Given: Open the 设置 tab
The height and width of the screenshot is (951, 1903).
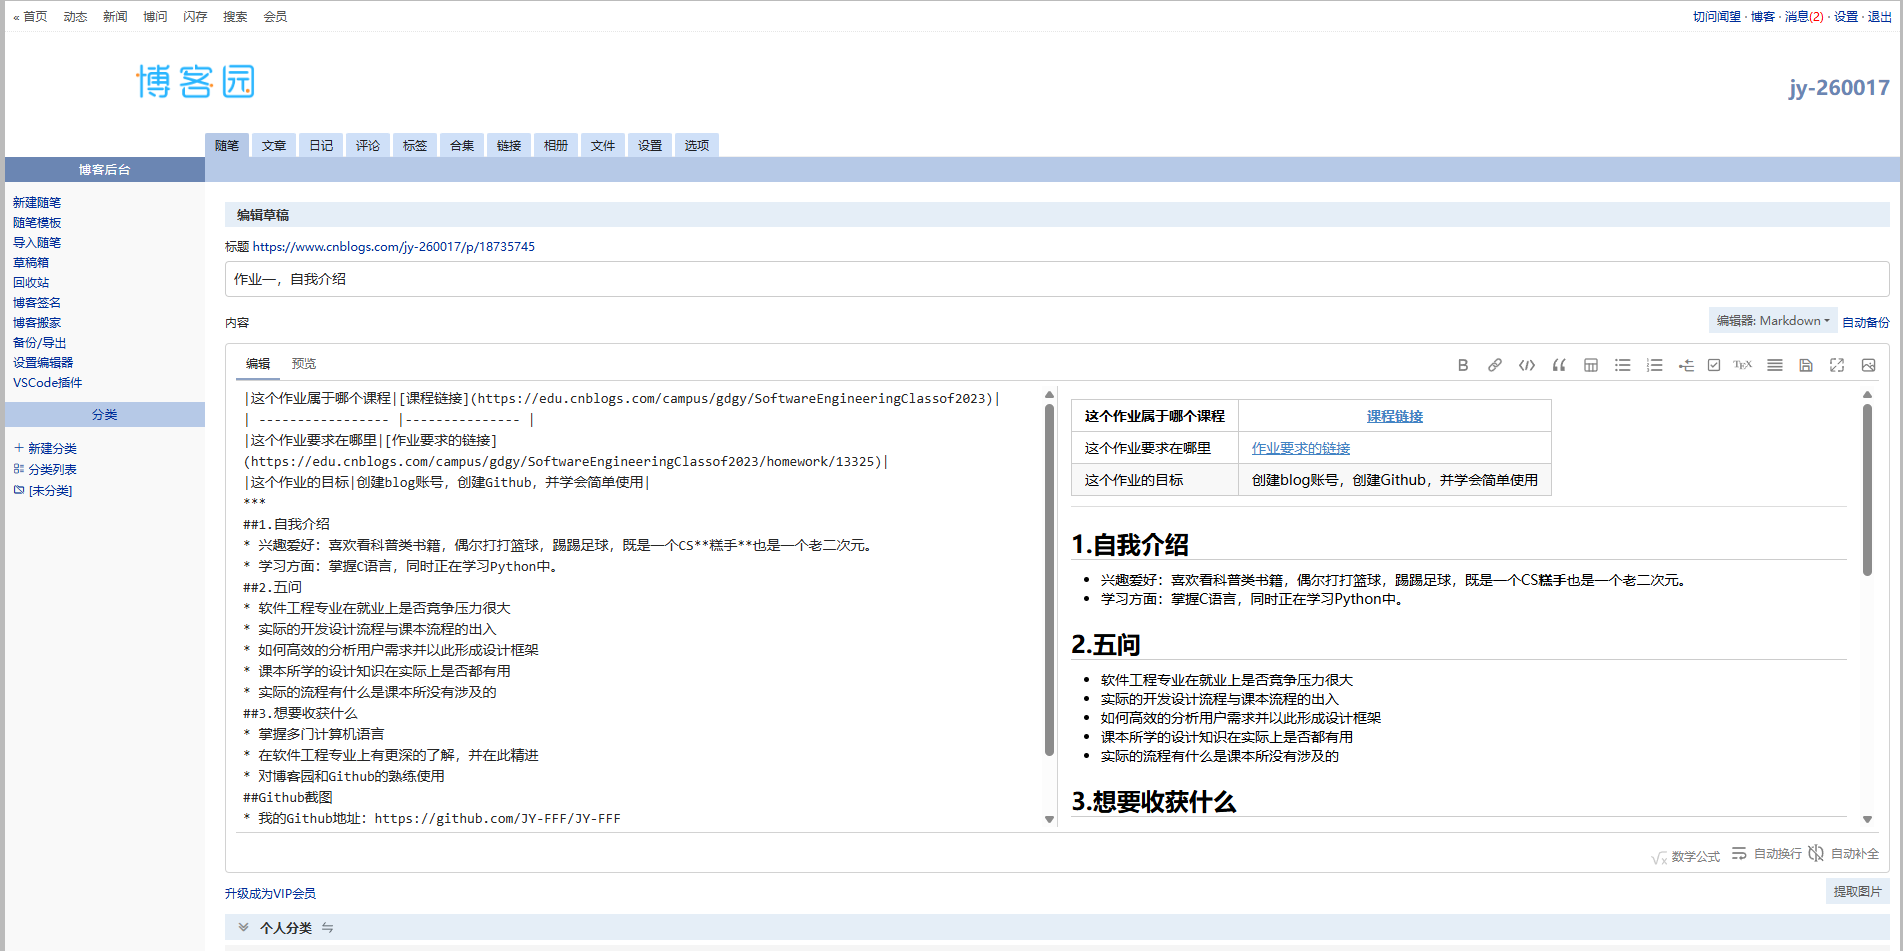Looking at the screenshot, I should [650, 145].
